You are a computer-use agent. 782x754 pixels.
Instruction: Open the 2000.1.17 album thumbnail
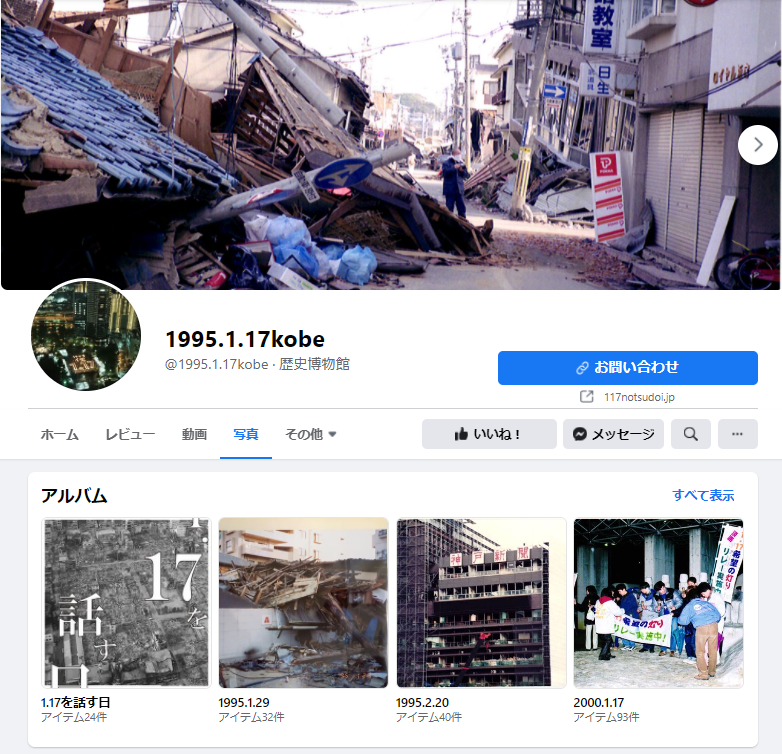[x=658, y=603]
